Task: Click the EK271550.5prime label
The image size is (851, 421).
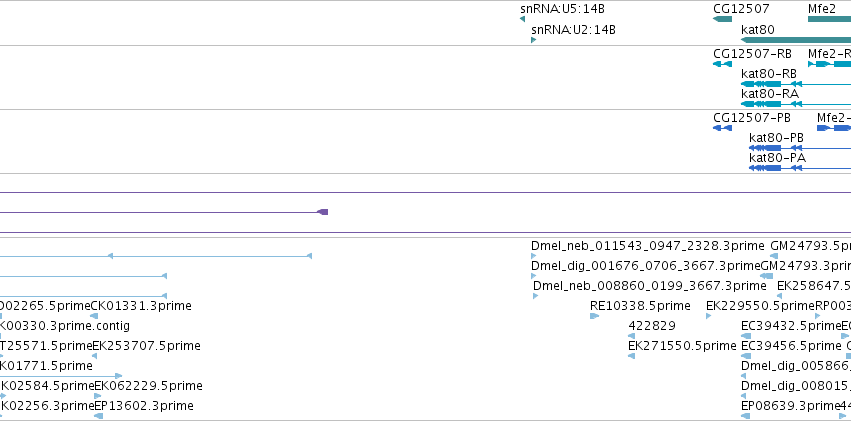Action: click(x=682, y=346)
